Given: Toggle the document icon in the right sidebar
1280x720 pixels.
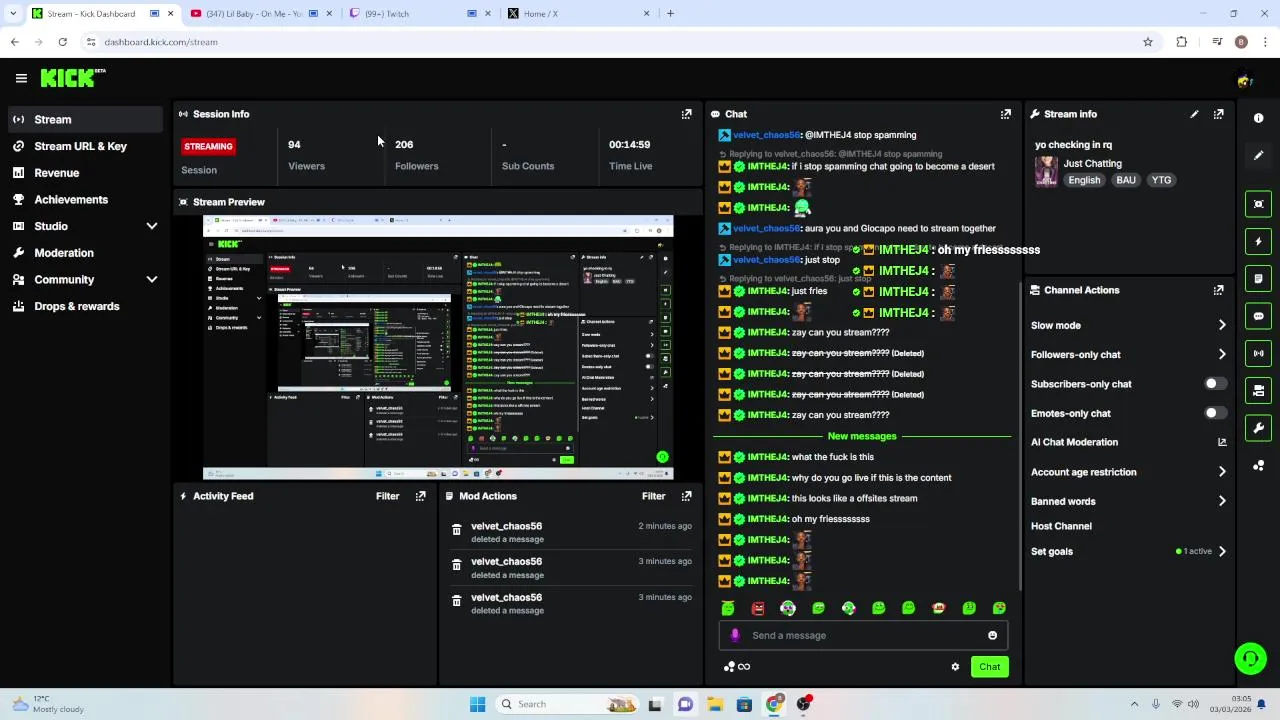Looking at the screenshot, I should coord(1258,278).
